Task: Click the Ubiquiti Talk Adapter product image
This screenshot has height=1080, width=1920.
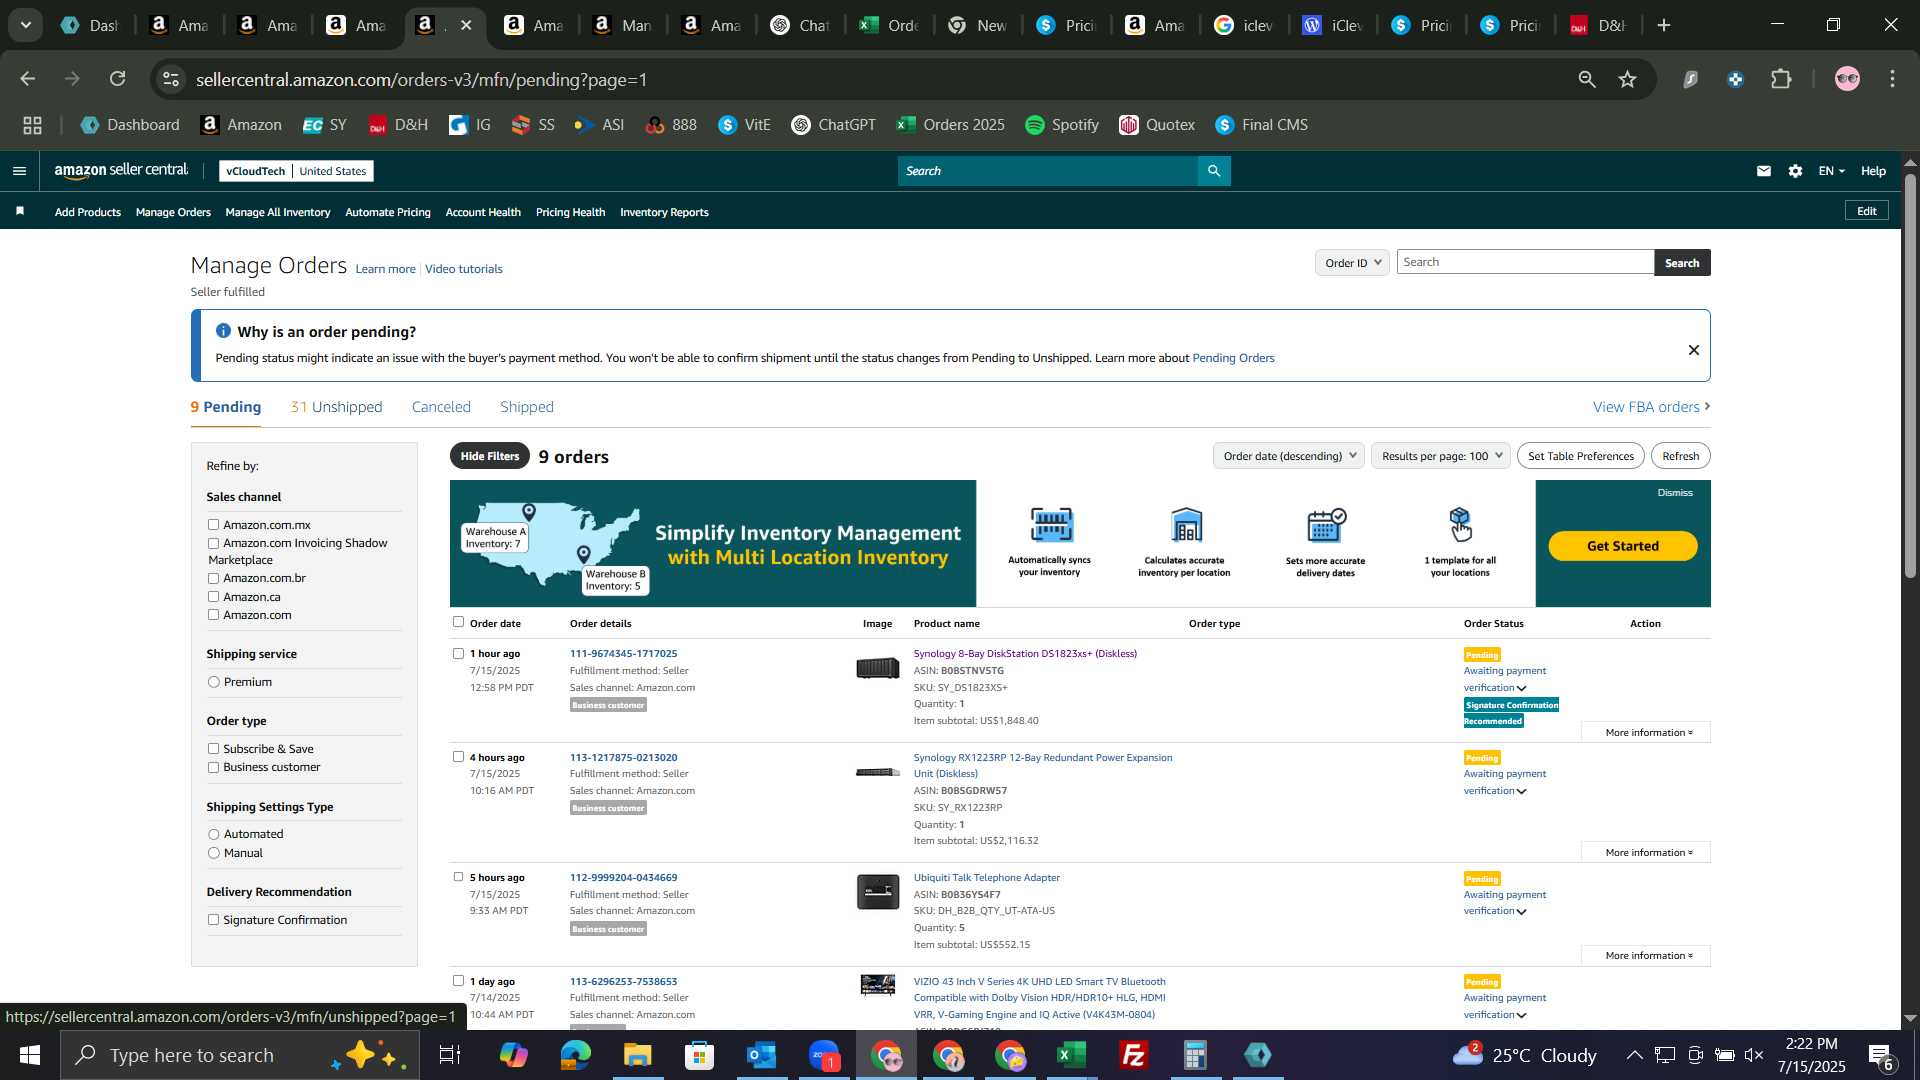Action: tap(878, 891)
